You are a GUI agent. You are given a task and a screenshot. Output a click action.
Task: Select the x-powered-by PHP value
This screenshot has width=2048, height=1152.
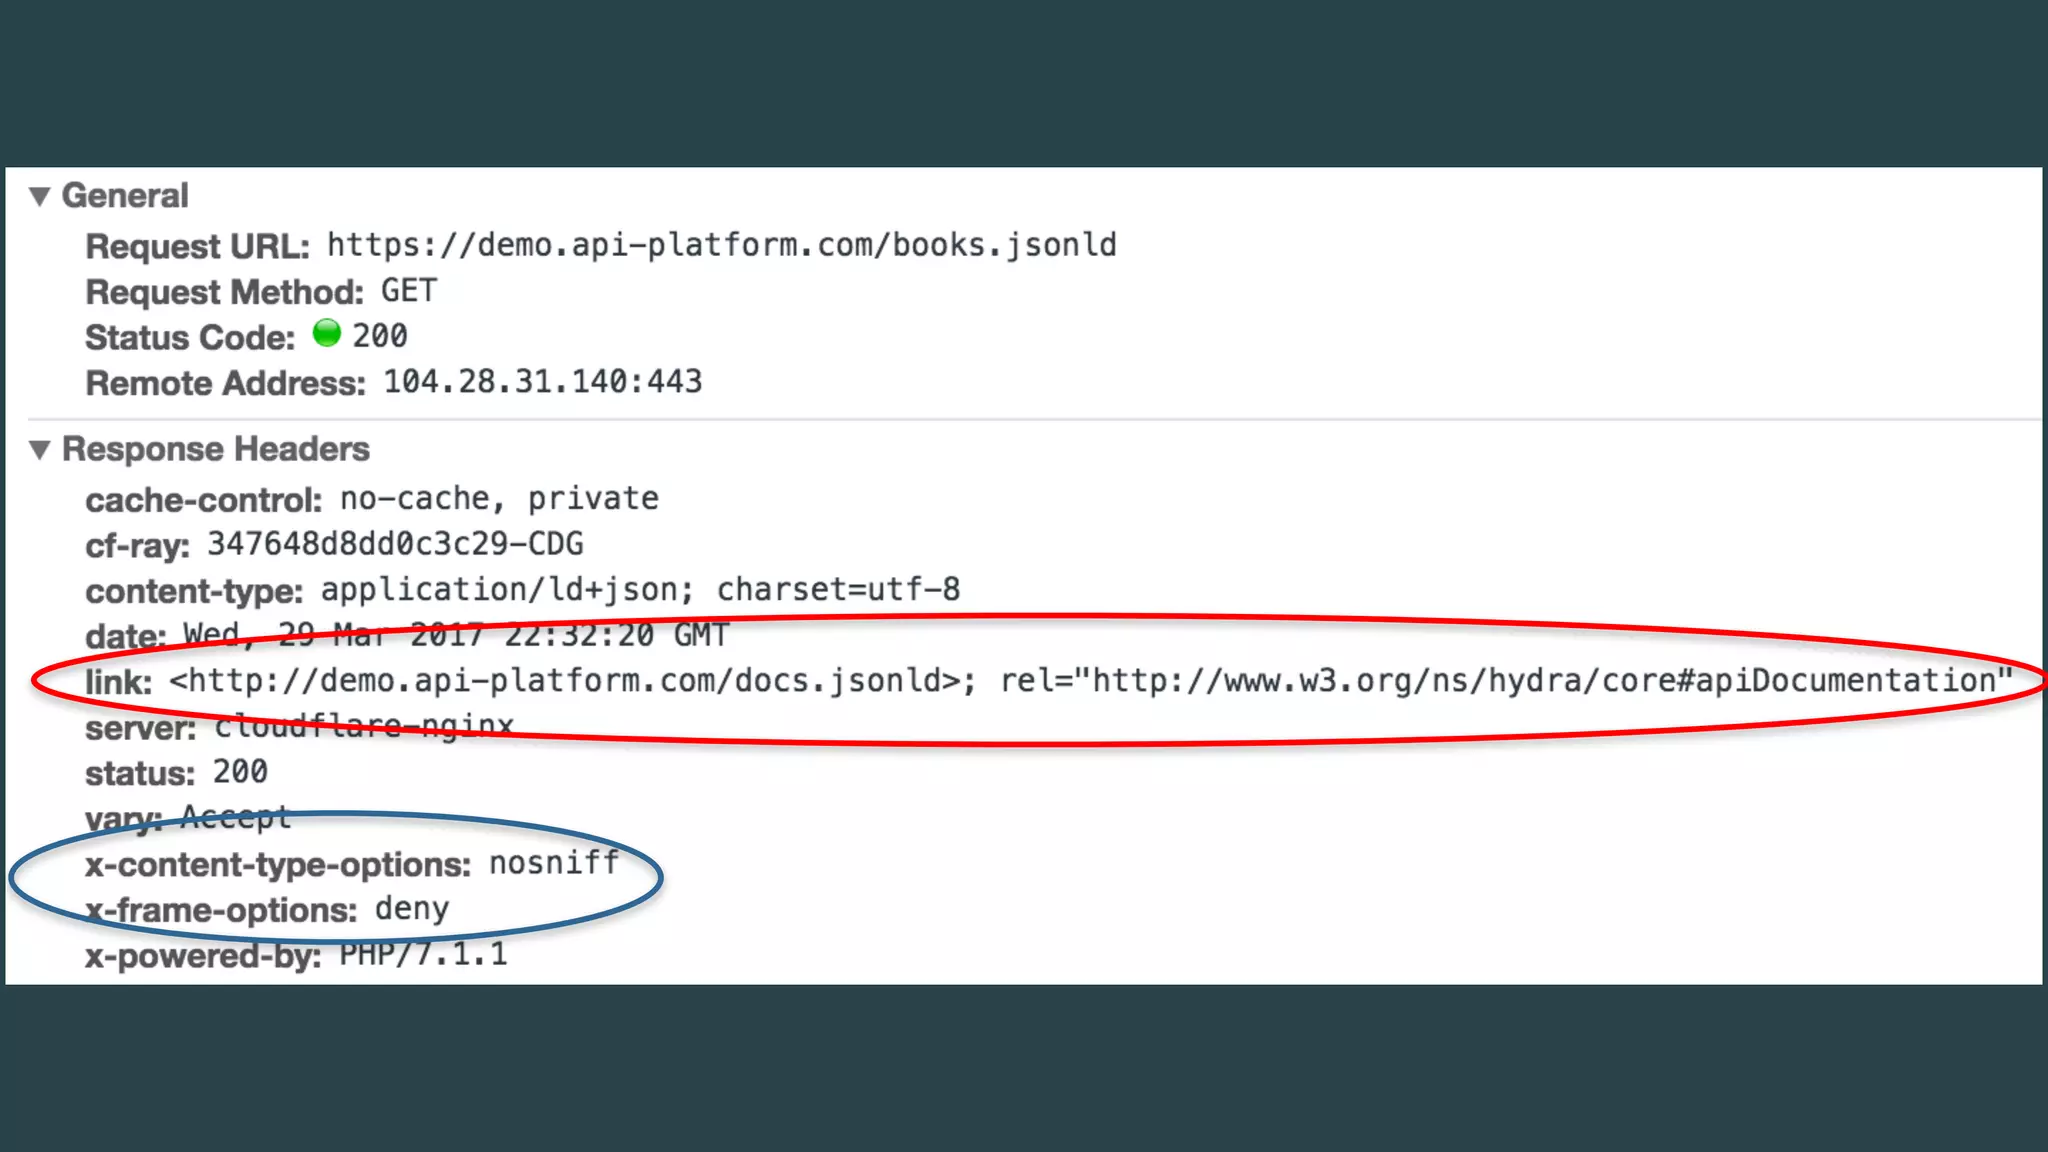423,955
